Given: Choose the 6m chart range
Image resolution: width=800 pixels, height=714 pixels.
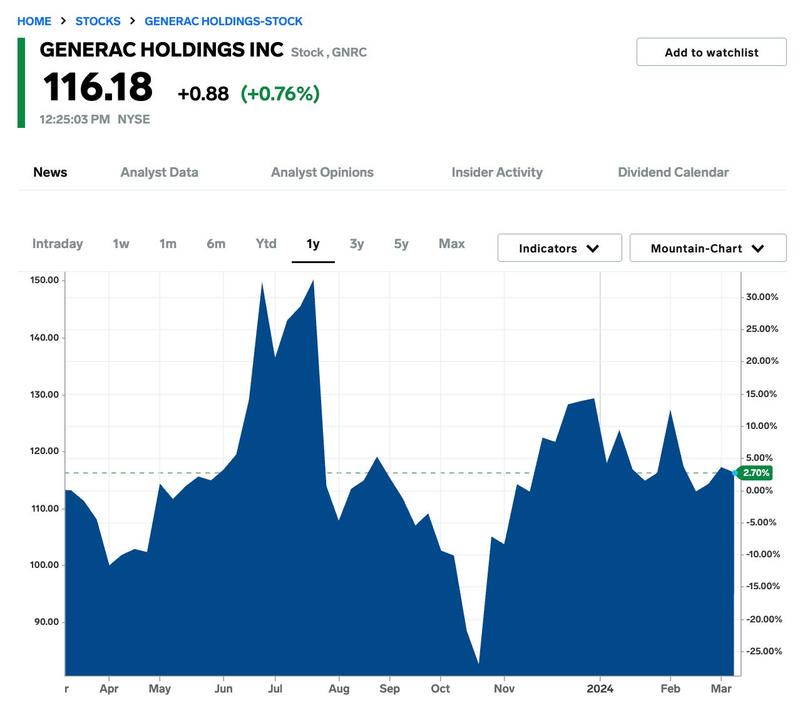Looking at the screenshot, I should [x=216, y=244].
